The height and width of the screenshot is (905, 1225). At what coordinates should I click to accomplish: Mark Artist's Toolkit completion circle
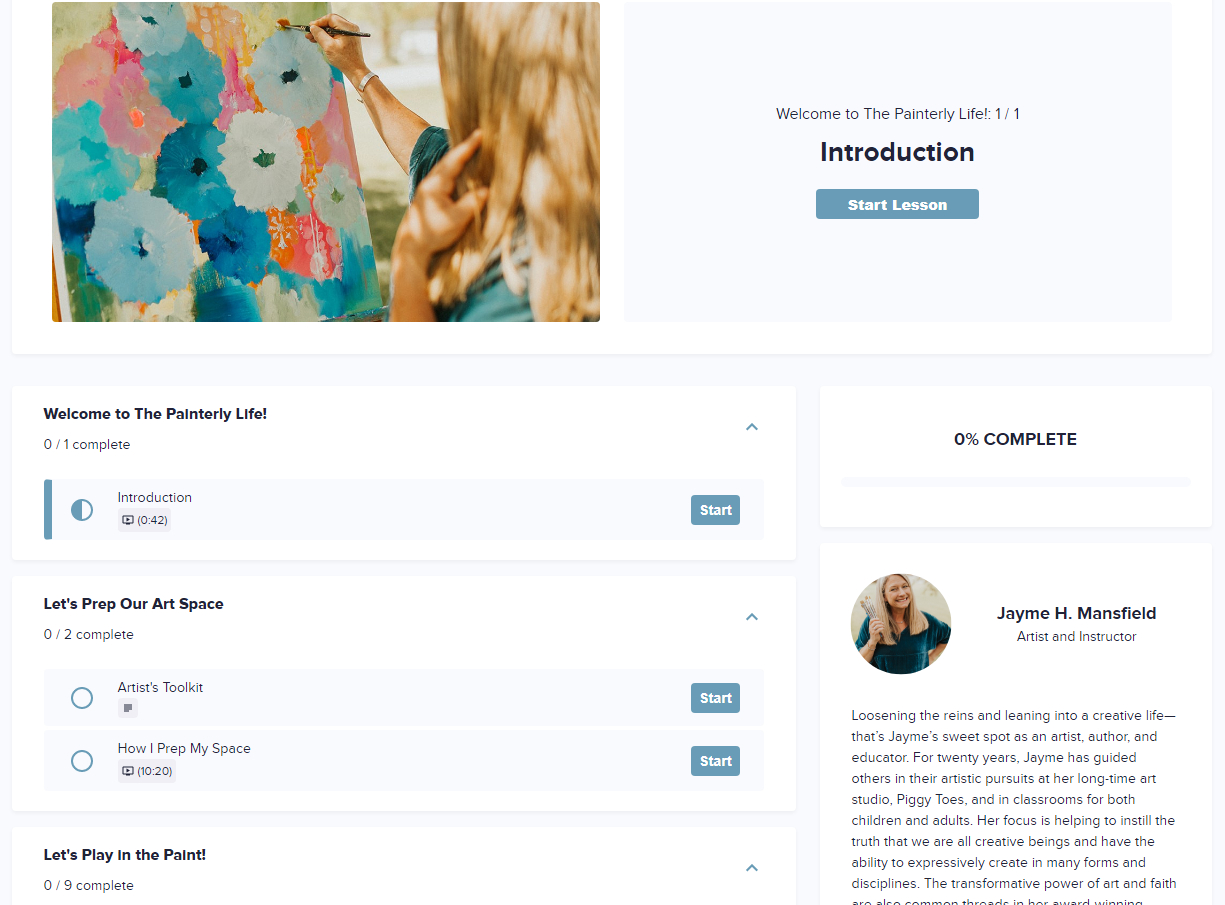(82, 698)
